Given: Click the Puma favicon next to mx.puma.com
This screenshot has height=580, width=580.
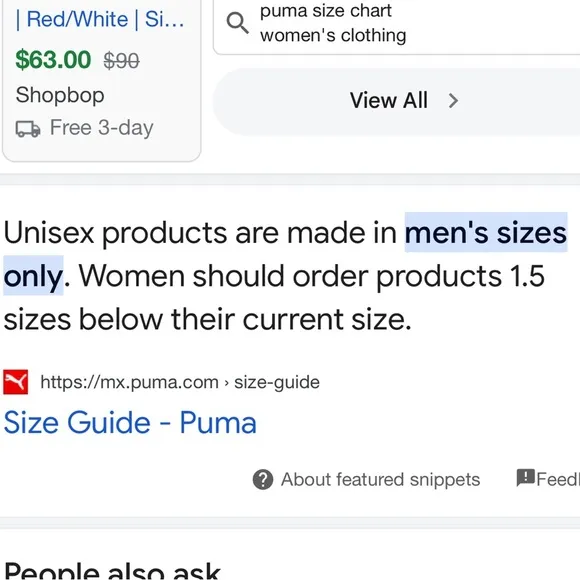Looking at the screenshot, I should [x=16, y=382].
